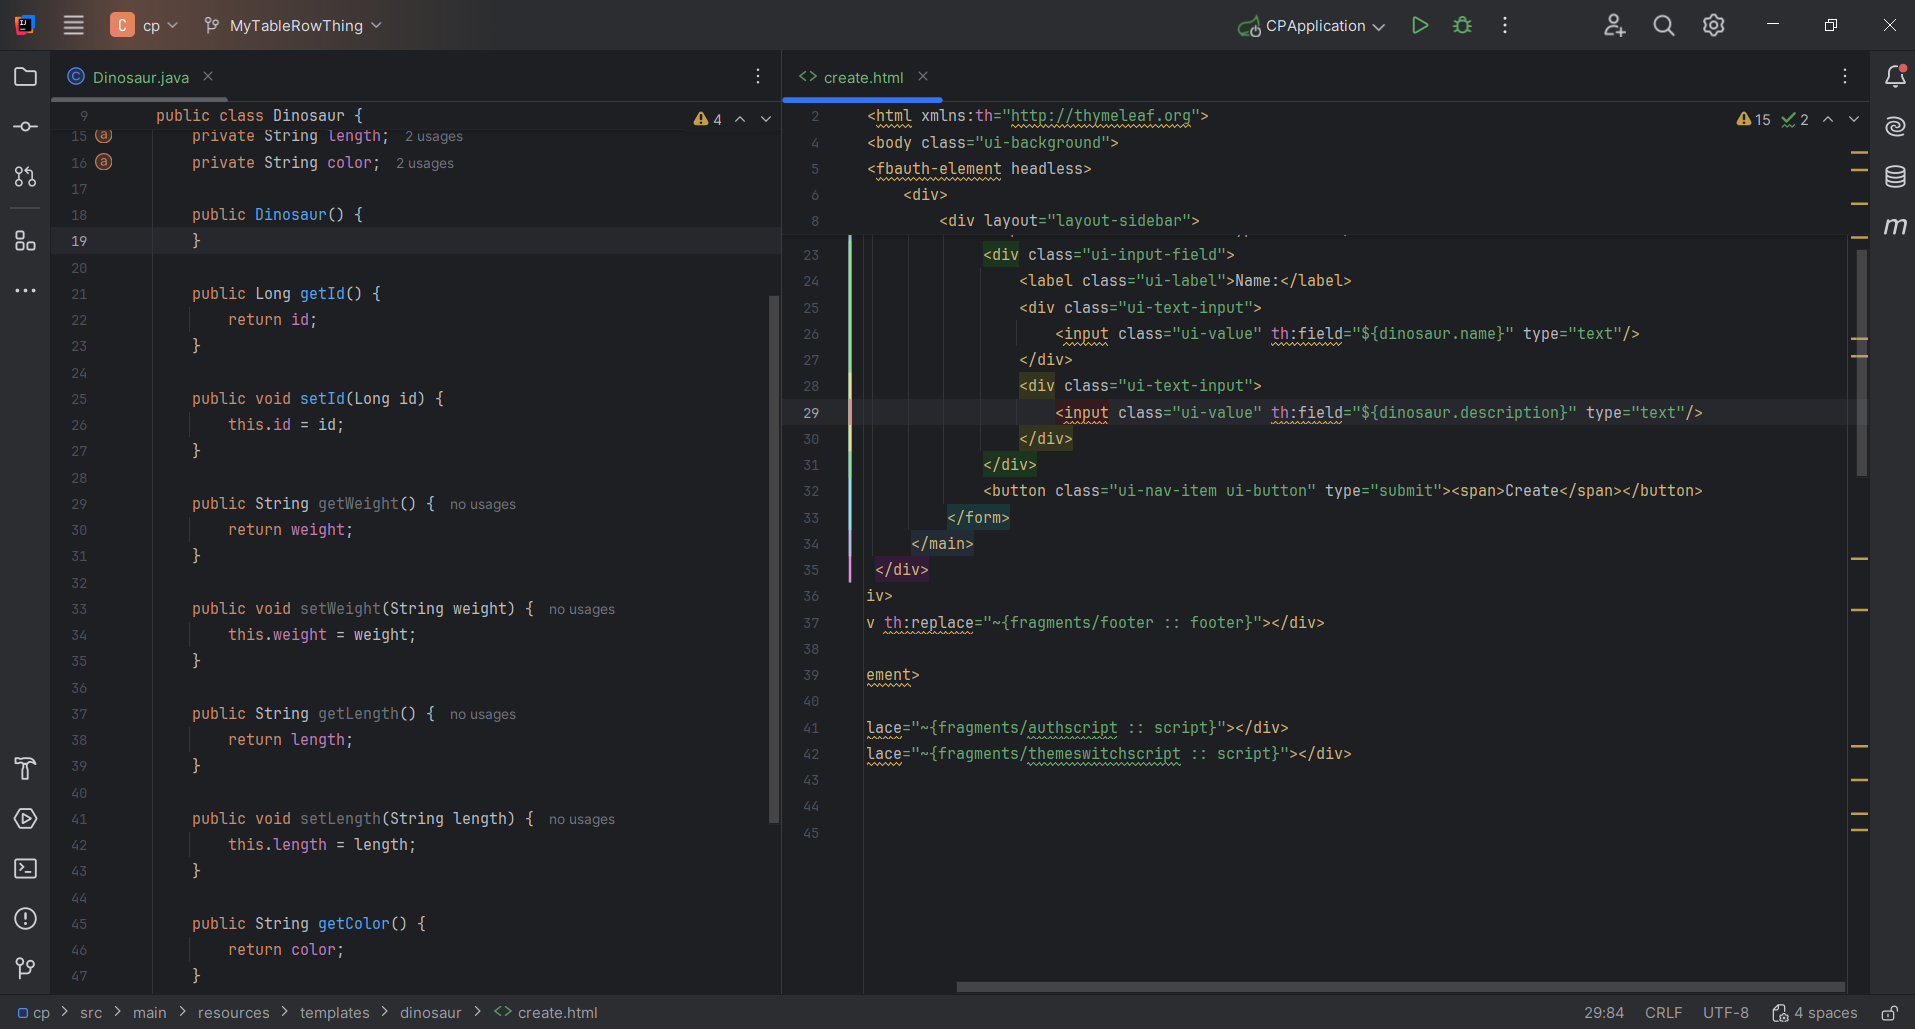This screenshot has height=1029, width=1915.
Task: Open the Terminal tool window
Action: (25, 869)
